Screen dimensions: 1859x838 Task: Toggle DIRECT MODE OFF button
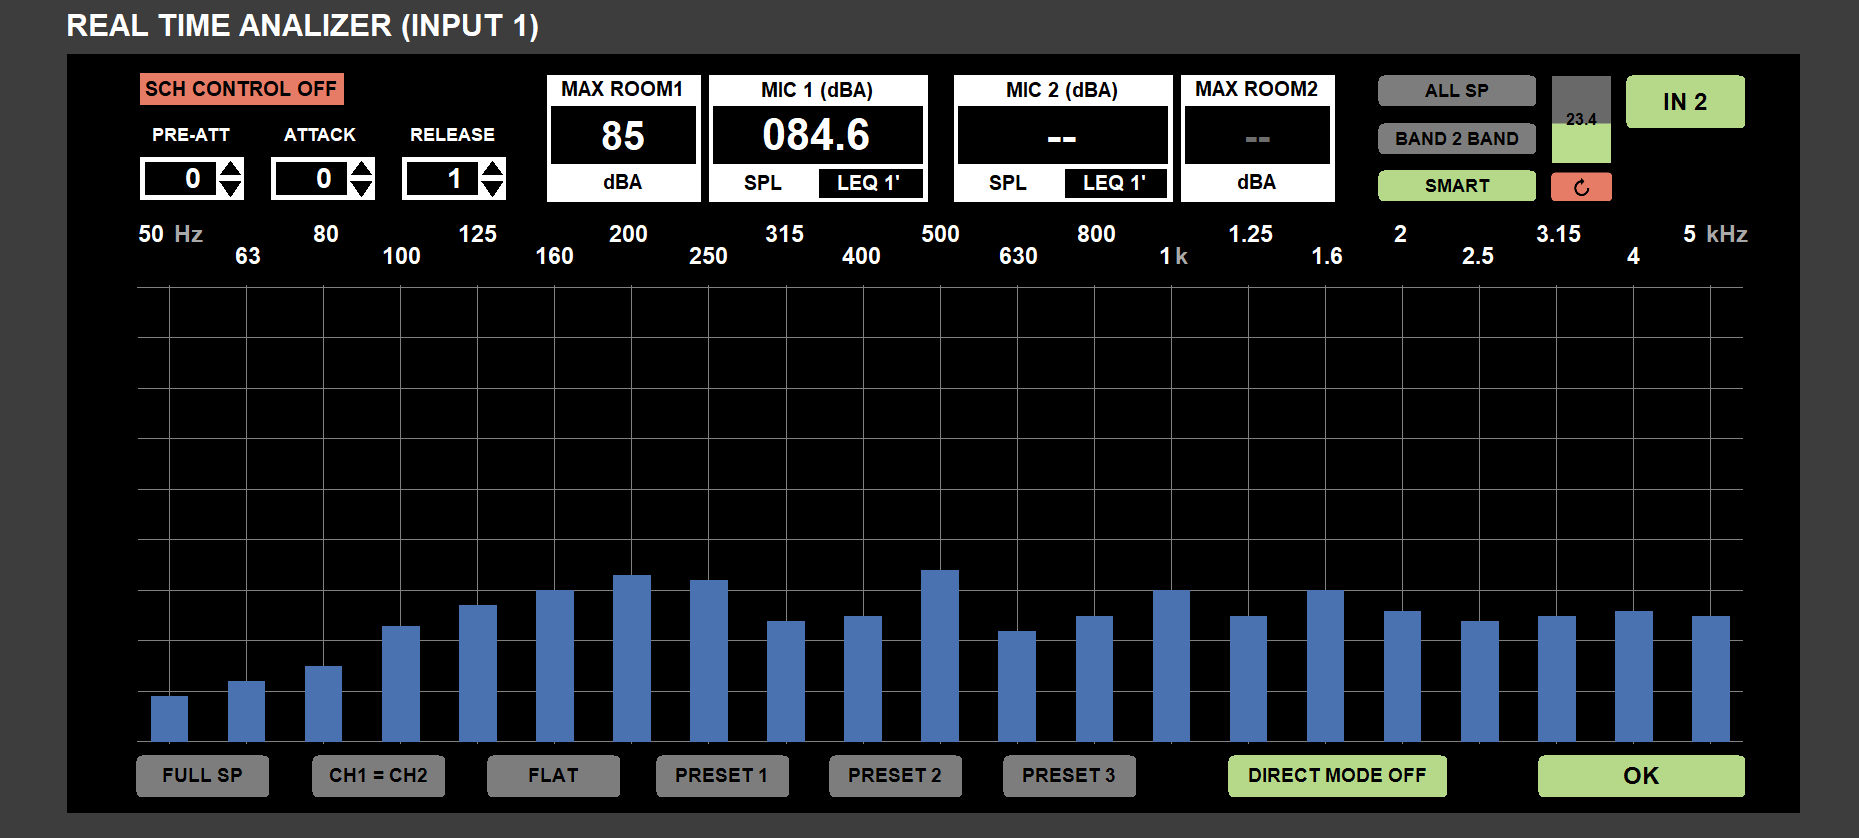coord(1336,776)
